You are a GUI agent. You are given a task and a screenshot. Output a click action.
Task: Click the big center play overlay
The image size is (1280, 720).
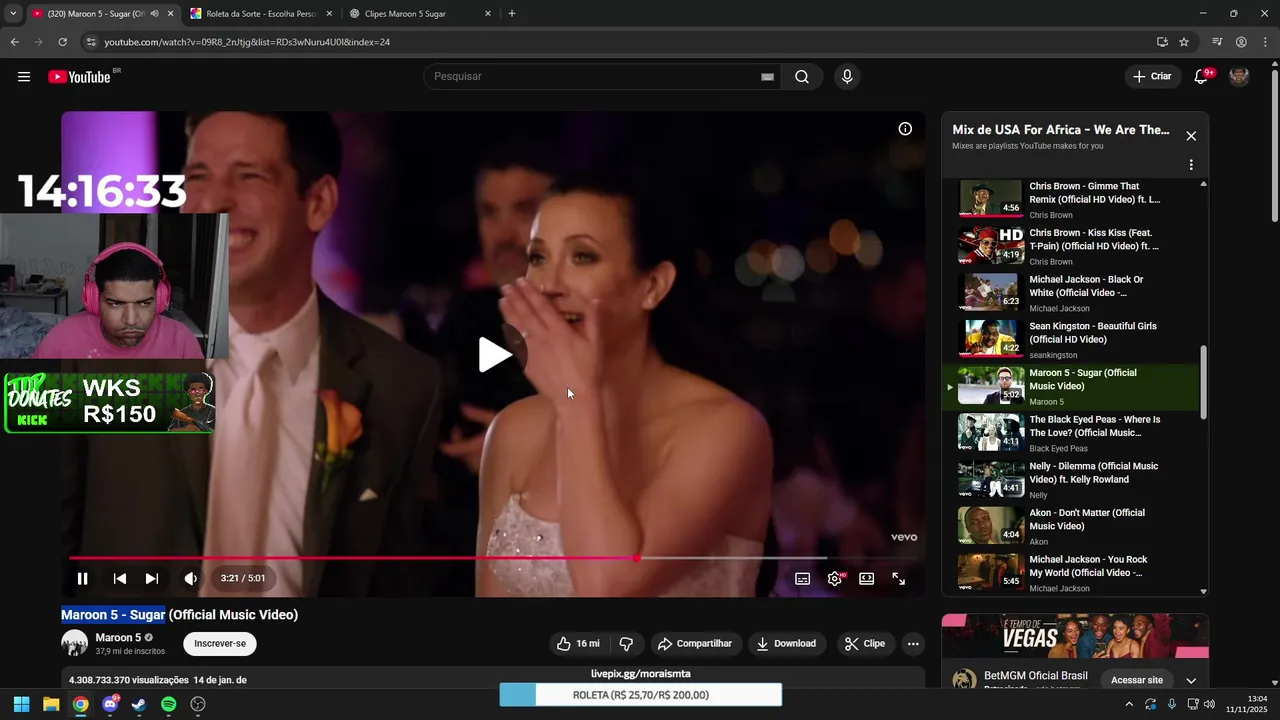(494, 354)
